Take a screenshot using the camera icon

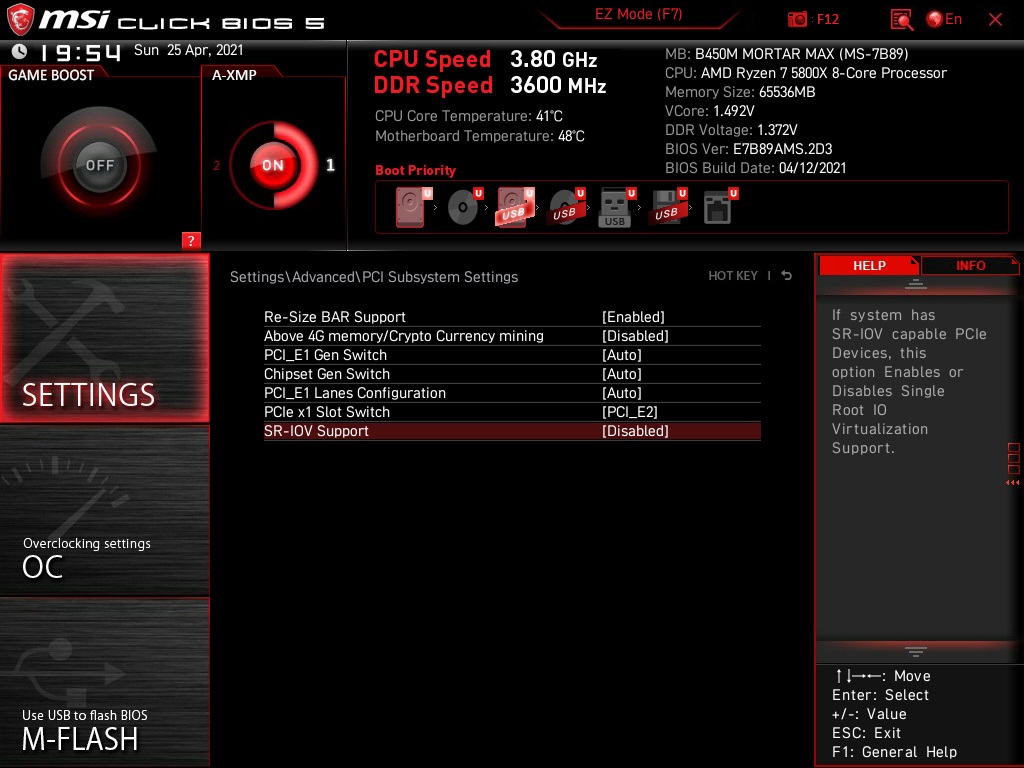[797, 19]
